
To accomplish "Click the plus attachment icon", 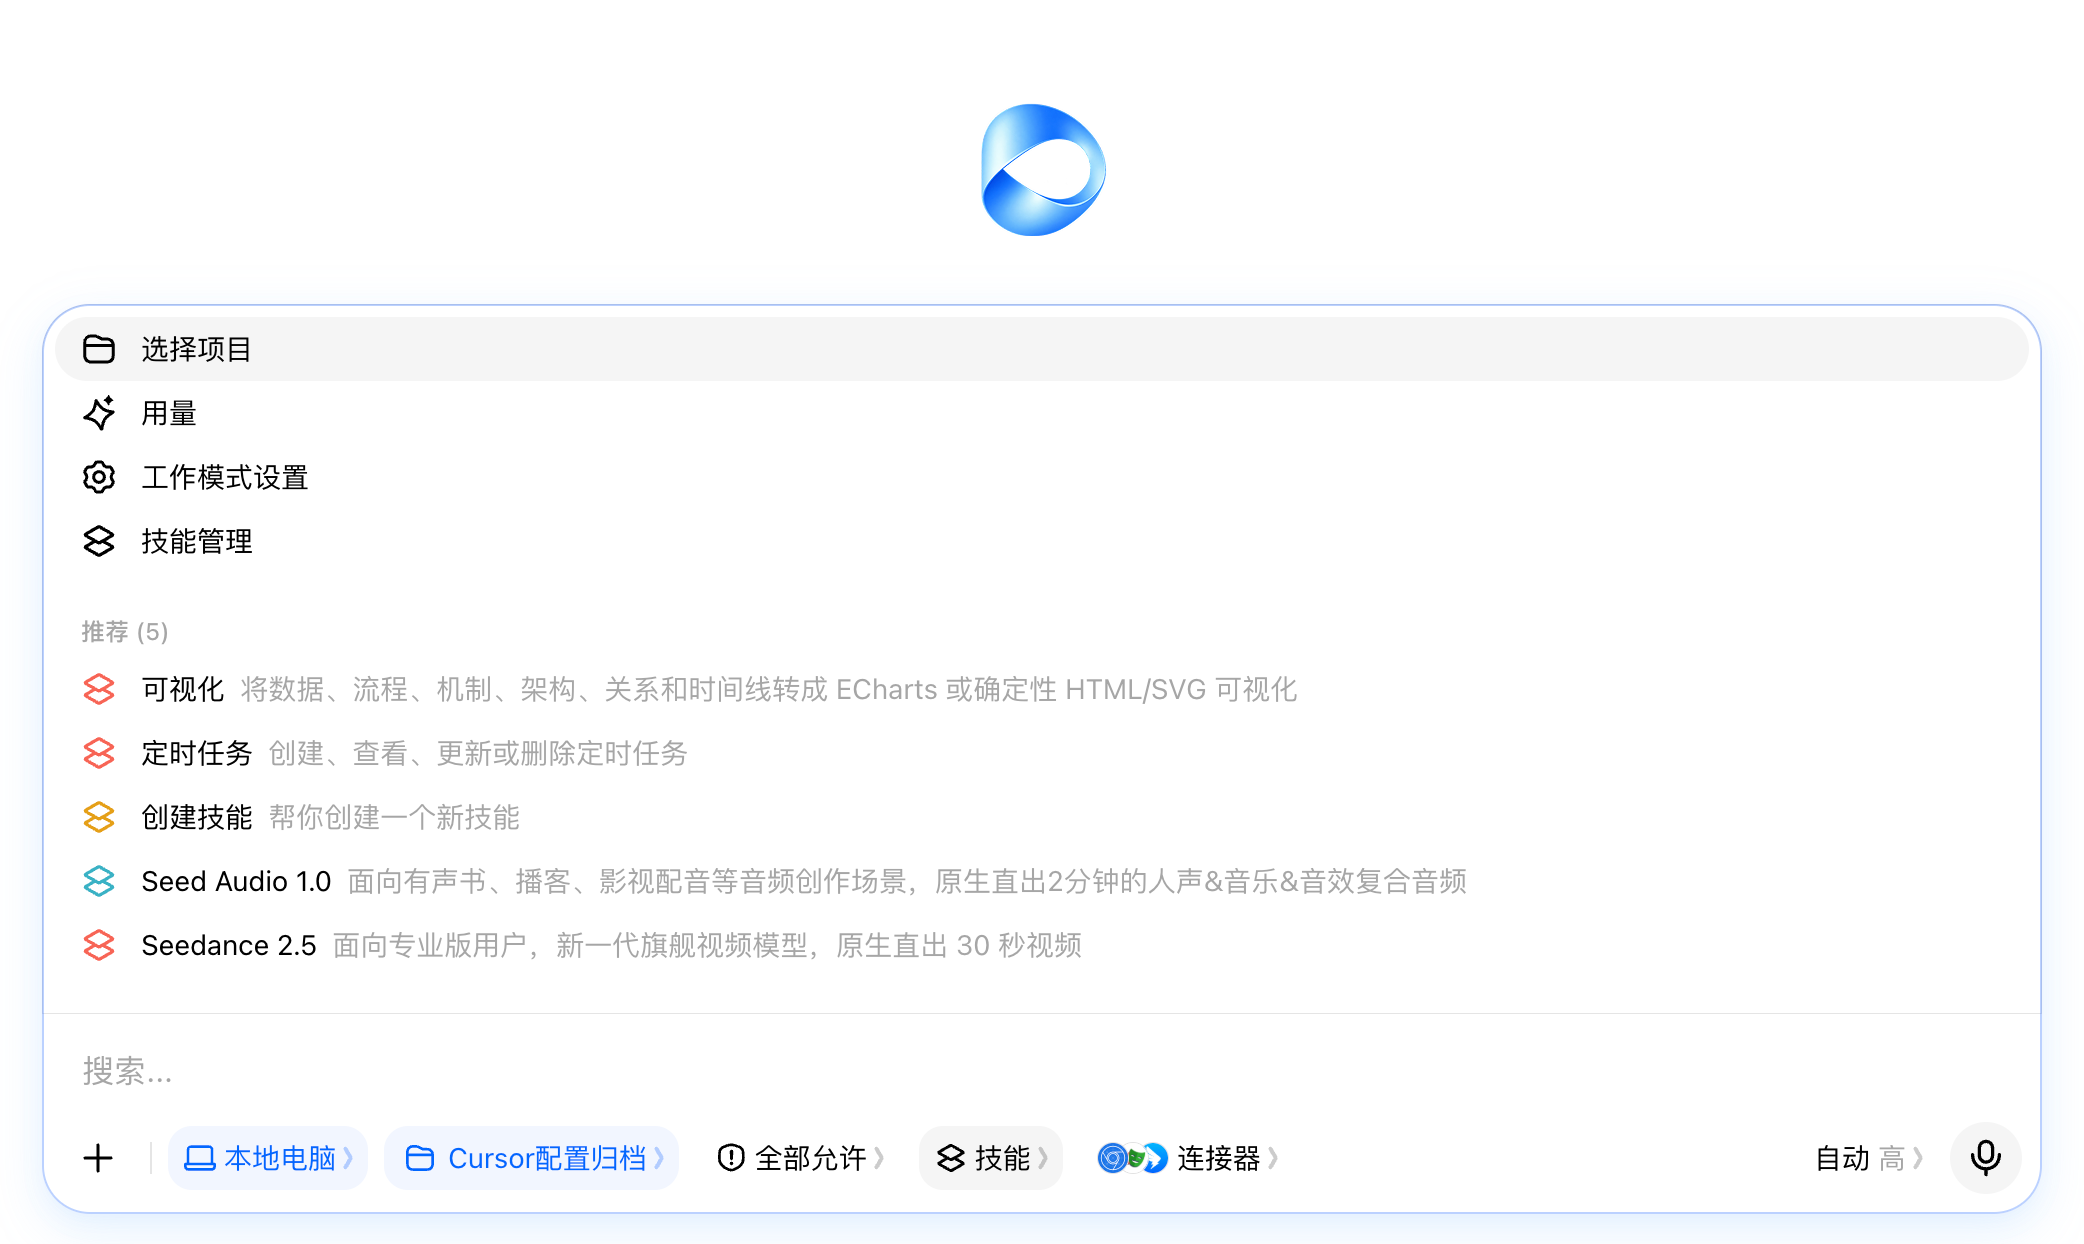I will [98, 1158].
